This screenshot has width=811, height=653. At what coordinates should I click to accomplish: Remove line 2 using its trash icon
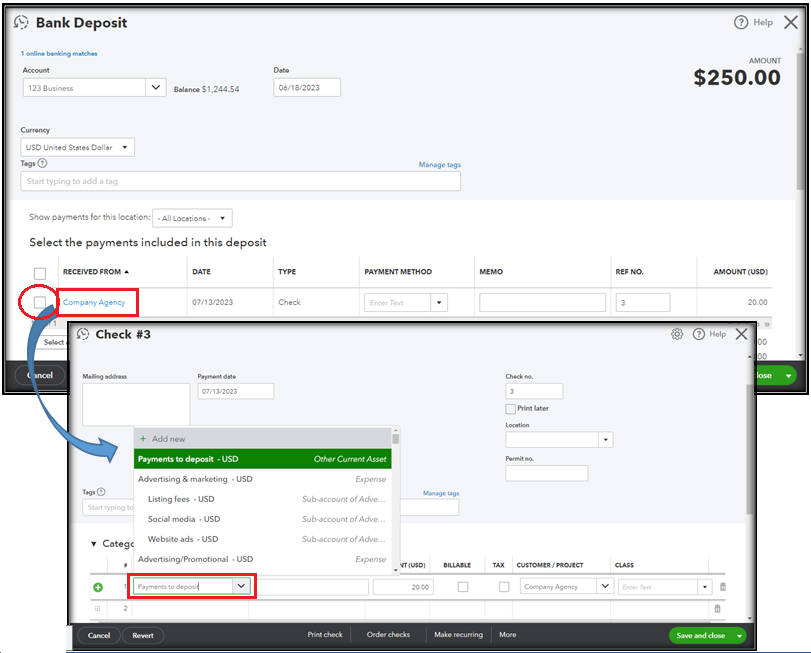point(717,607)
